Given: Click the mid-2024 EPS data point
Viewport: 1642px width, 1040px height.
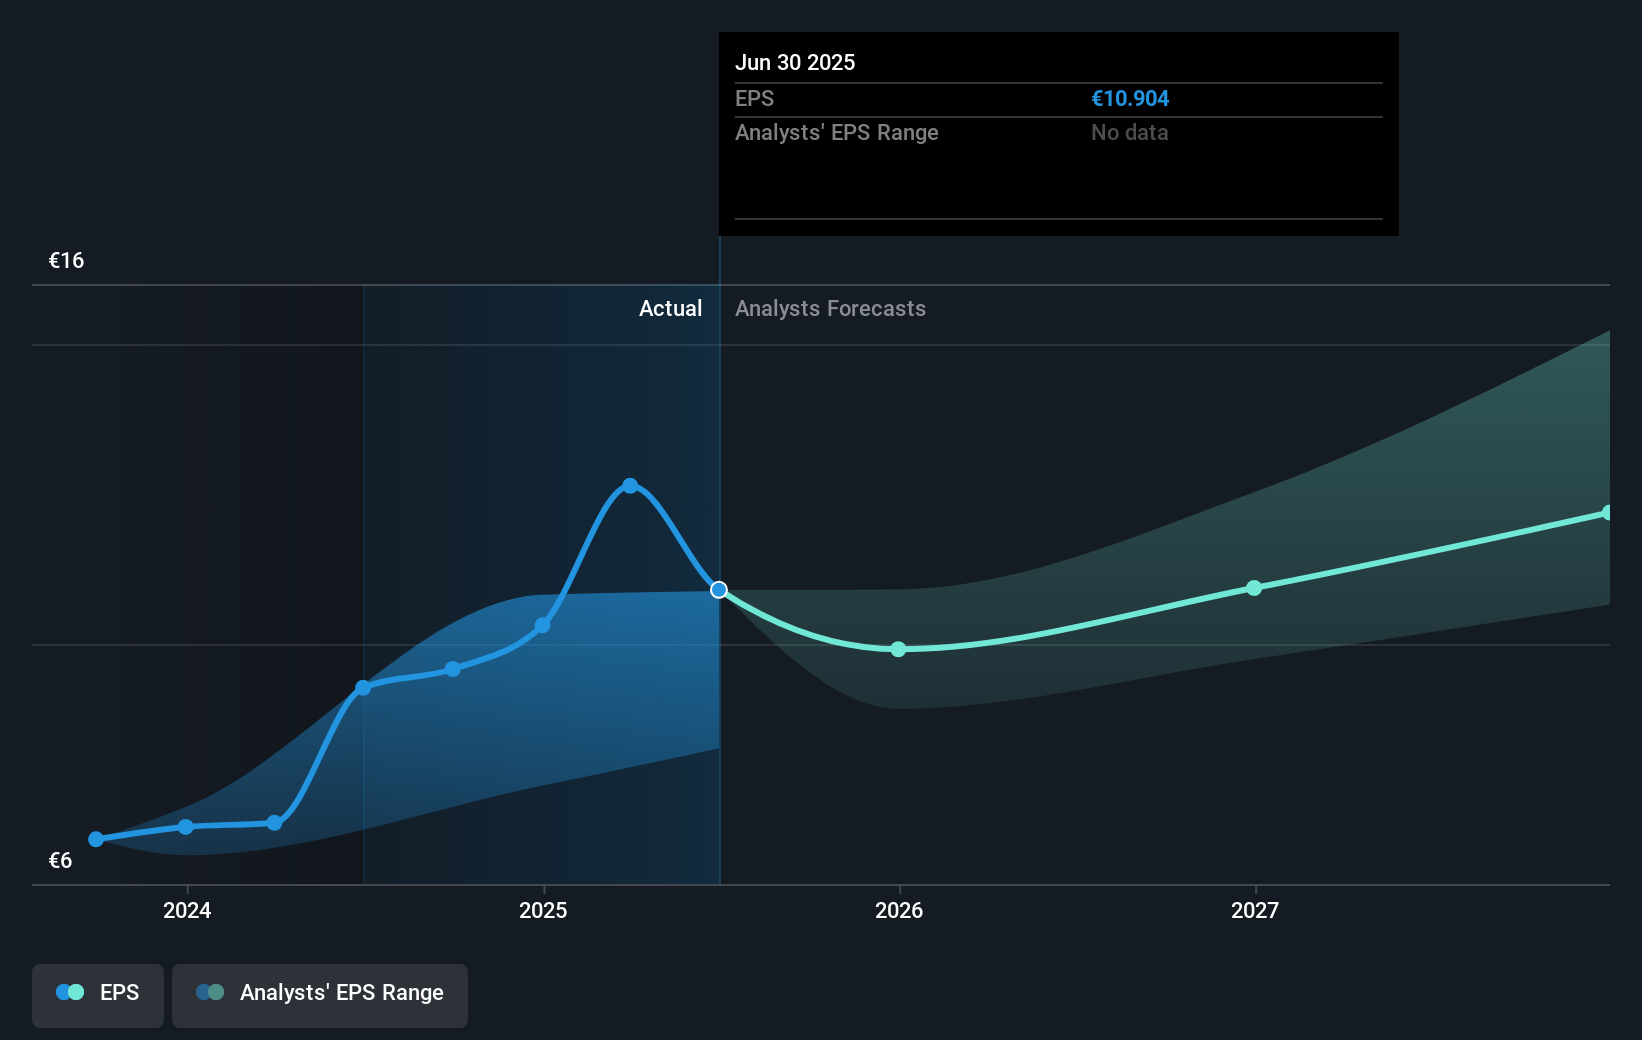Looking at the screenshot, I should (x=363, y=688).
